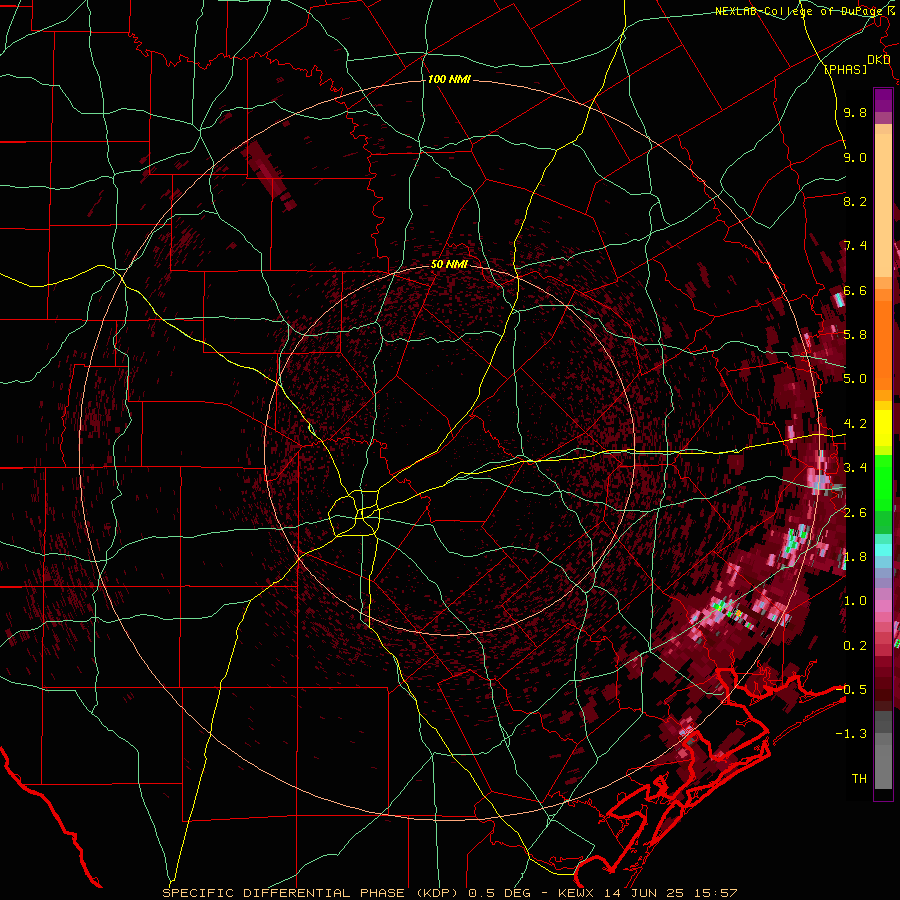This screenshot has height=900, width=900.
Task: Click the 9.8 value on the color scale
Action: pos(855,112)
